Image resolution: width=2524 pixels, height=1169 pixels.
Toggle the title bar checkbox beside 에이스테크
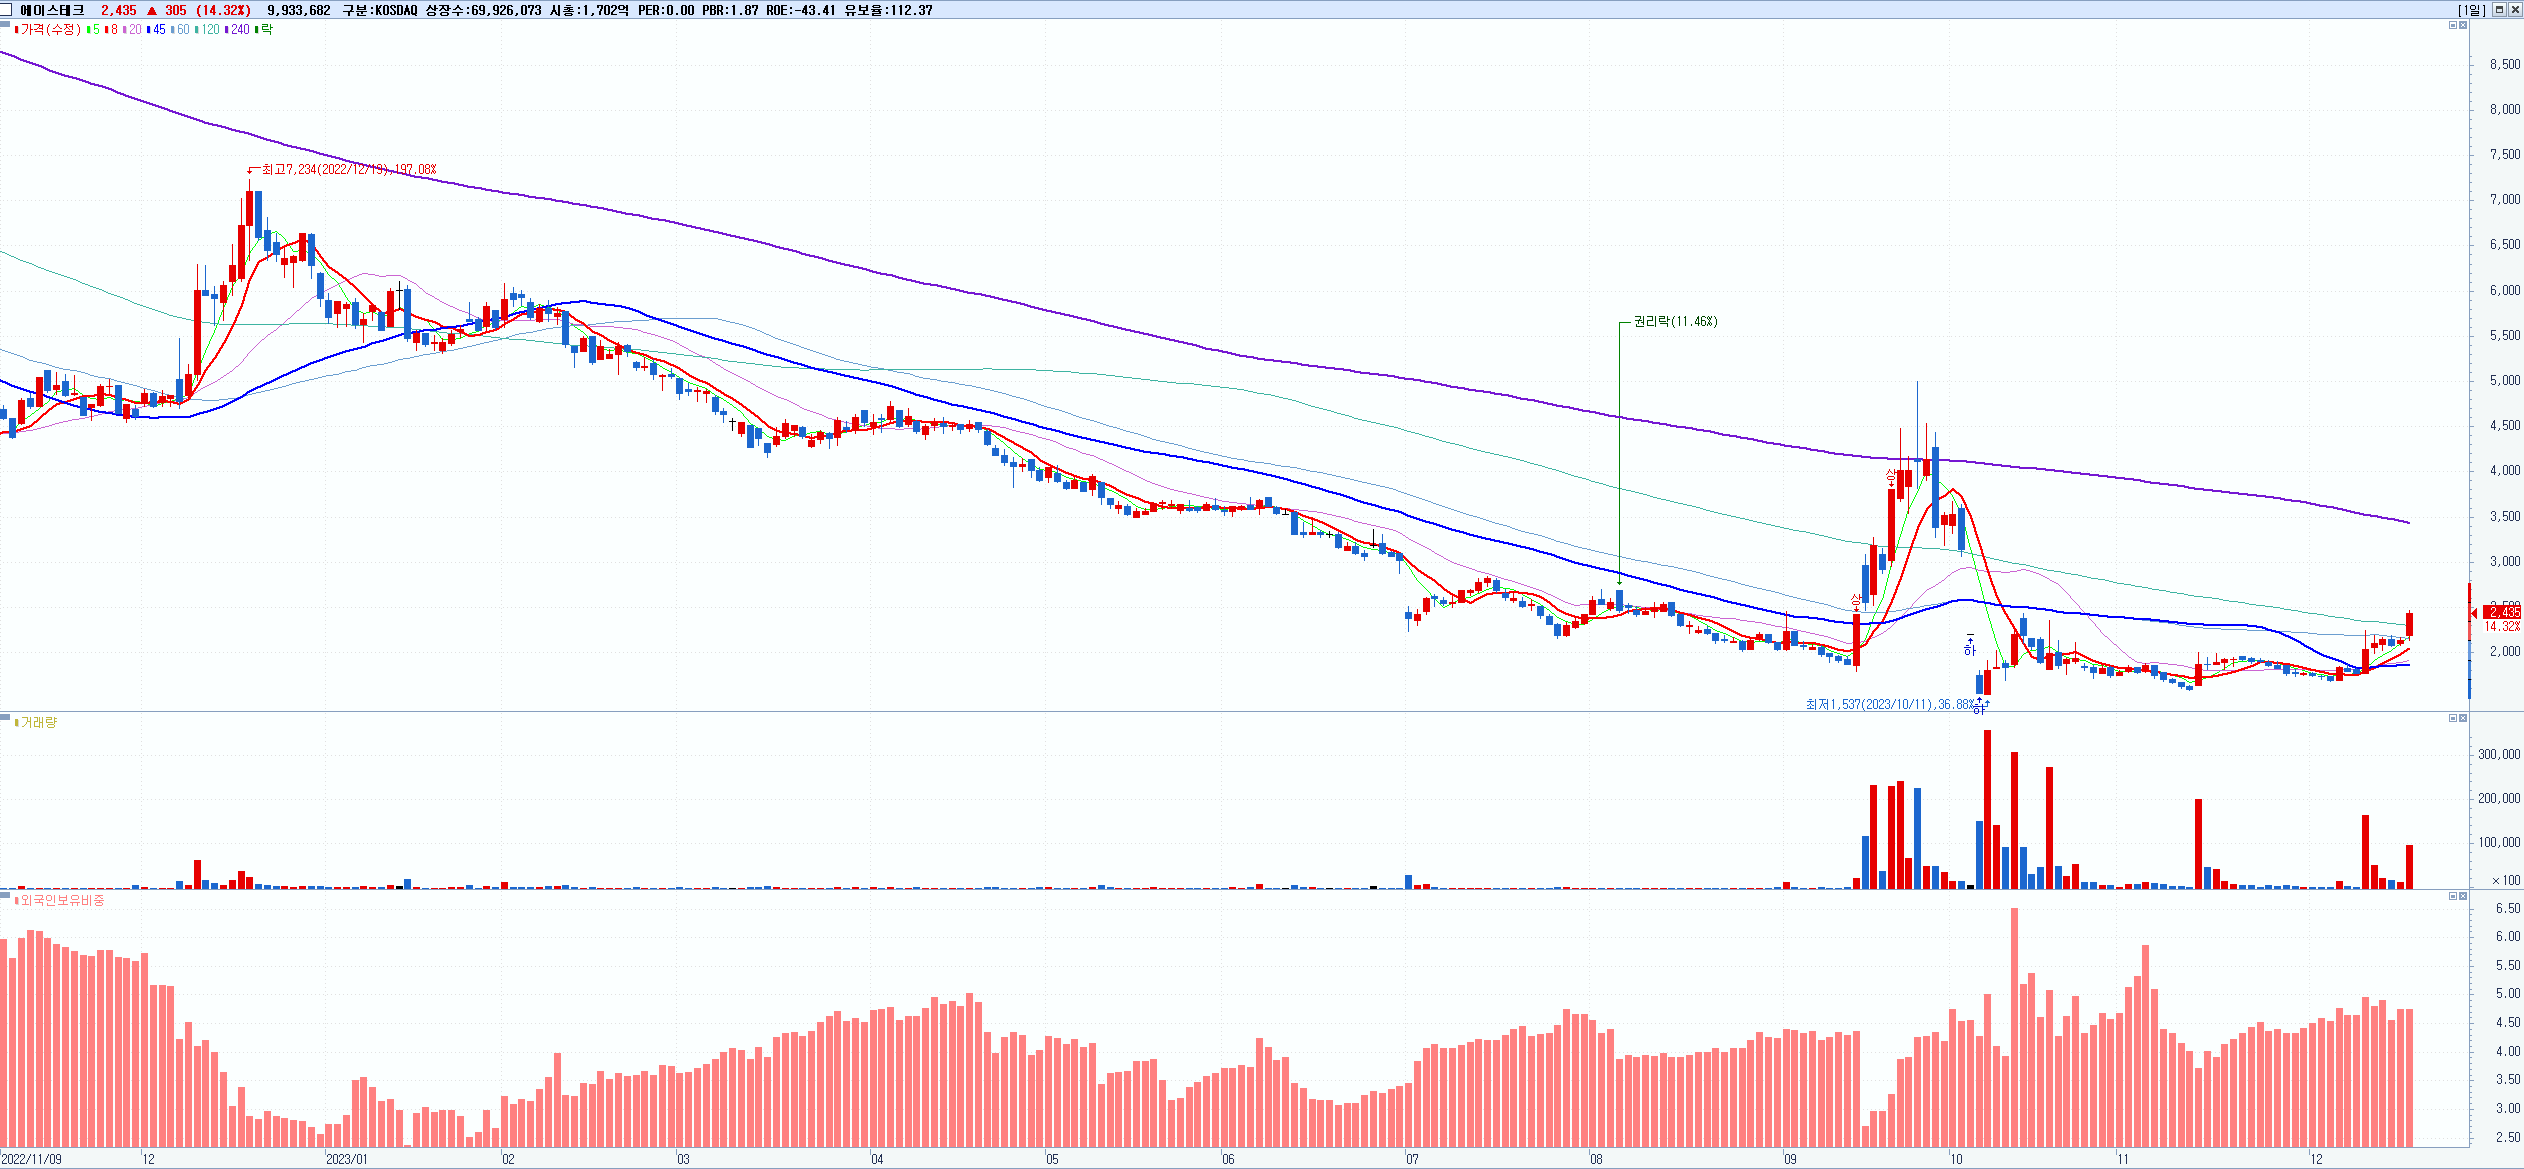(7, 10)
